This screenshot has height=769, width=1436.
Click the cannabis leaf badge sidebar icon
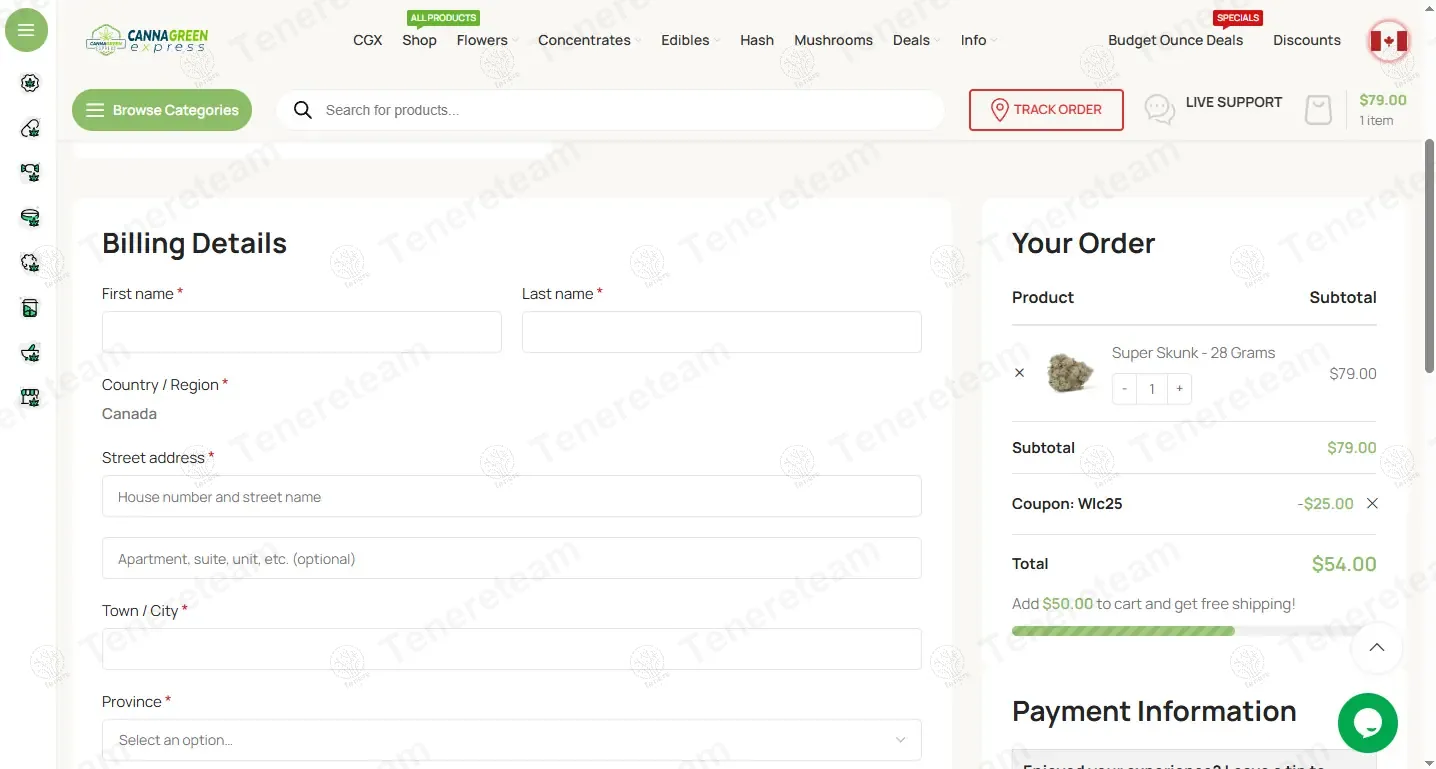30,83
